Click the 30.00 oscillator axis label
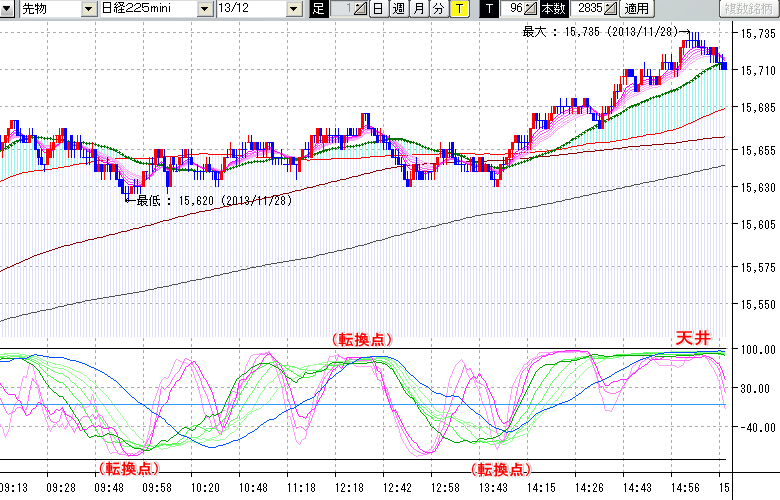The height and width of the screenshot is (500, 780). pos(758,389)
